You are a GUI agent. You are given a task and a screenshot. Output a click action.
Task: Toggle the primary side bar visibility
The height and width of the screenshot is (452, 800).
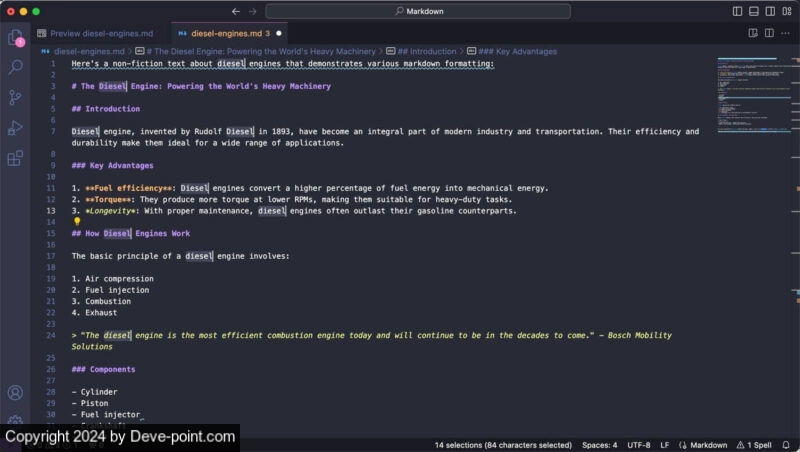[738, 11]
